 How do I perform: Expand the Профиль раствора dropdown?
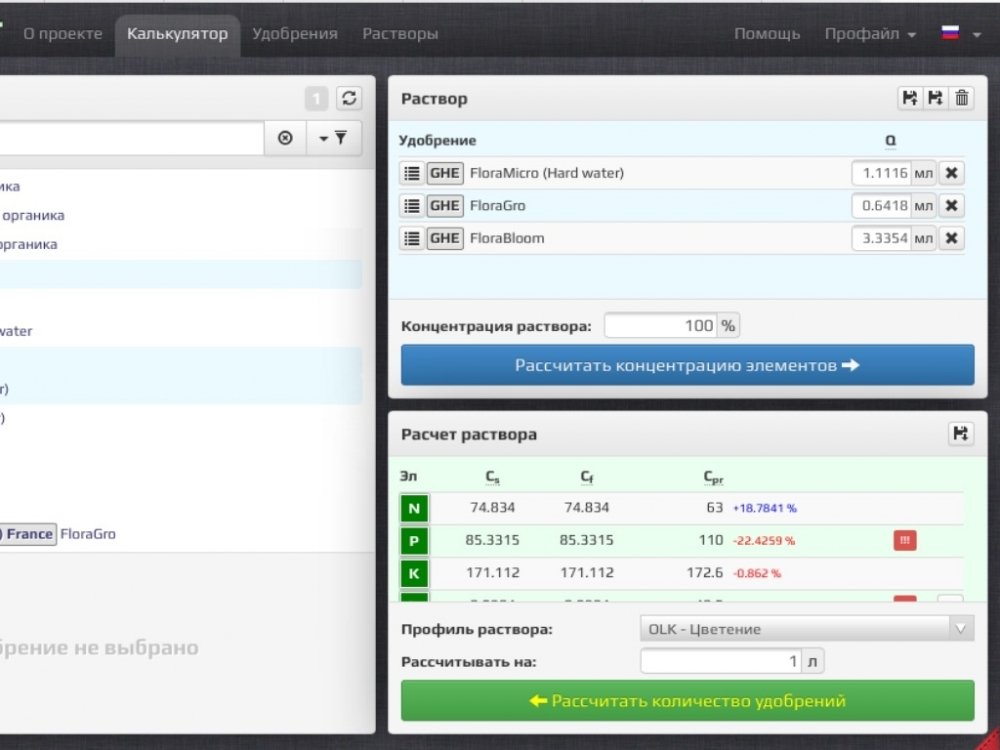tap(807, 629)
